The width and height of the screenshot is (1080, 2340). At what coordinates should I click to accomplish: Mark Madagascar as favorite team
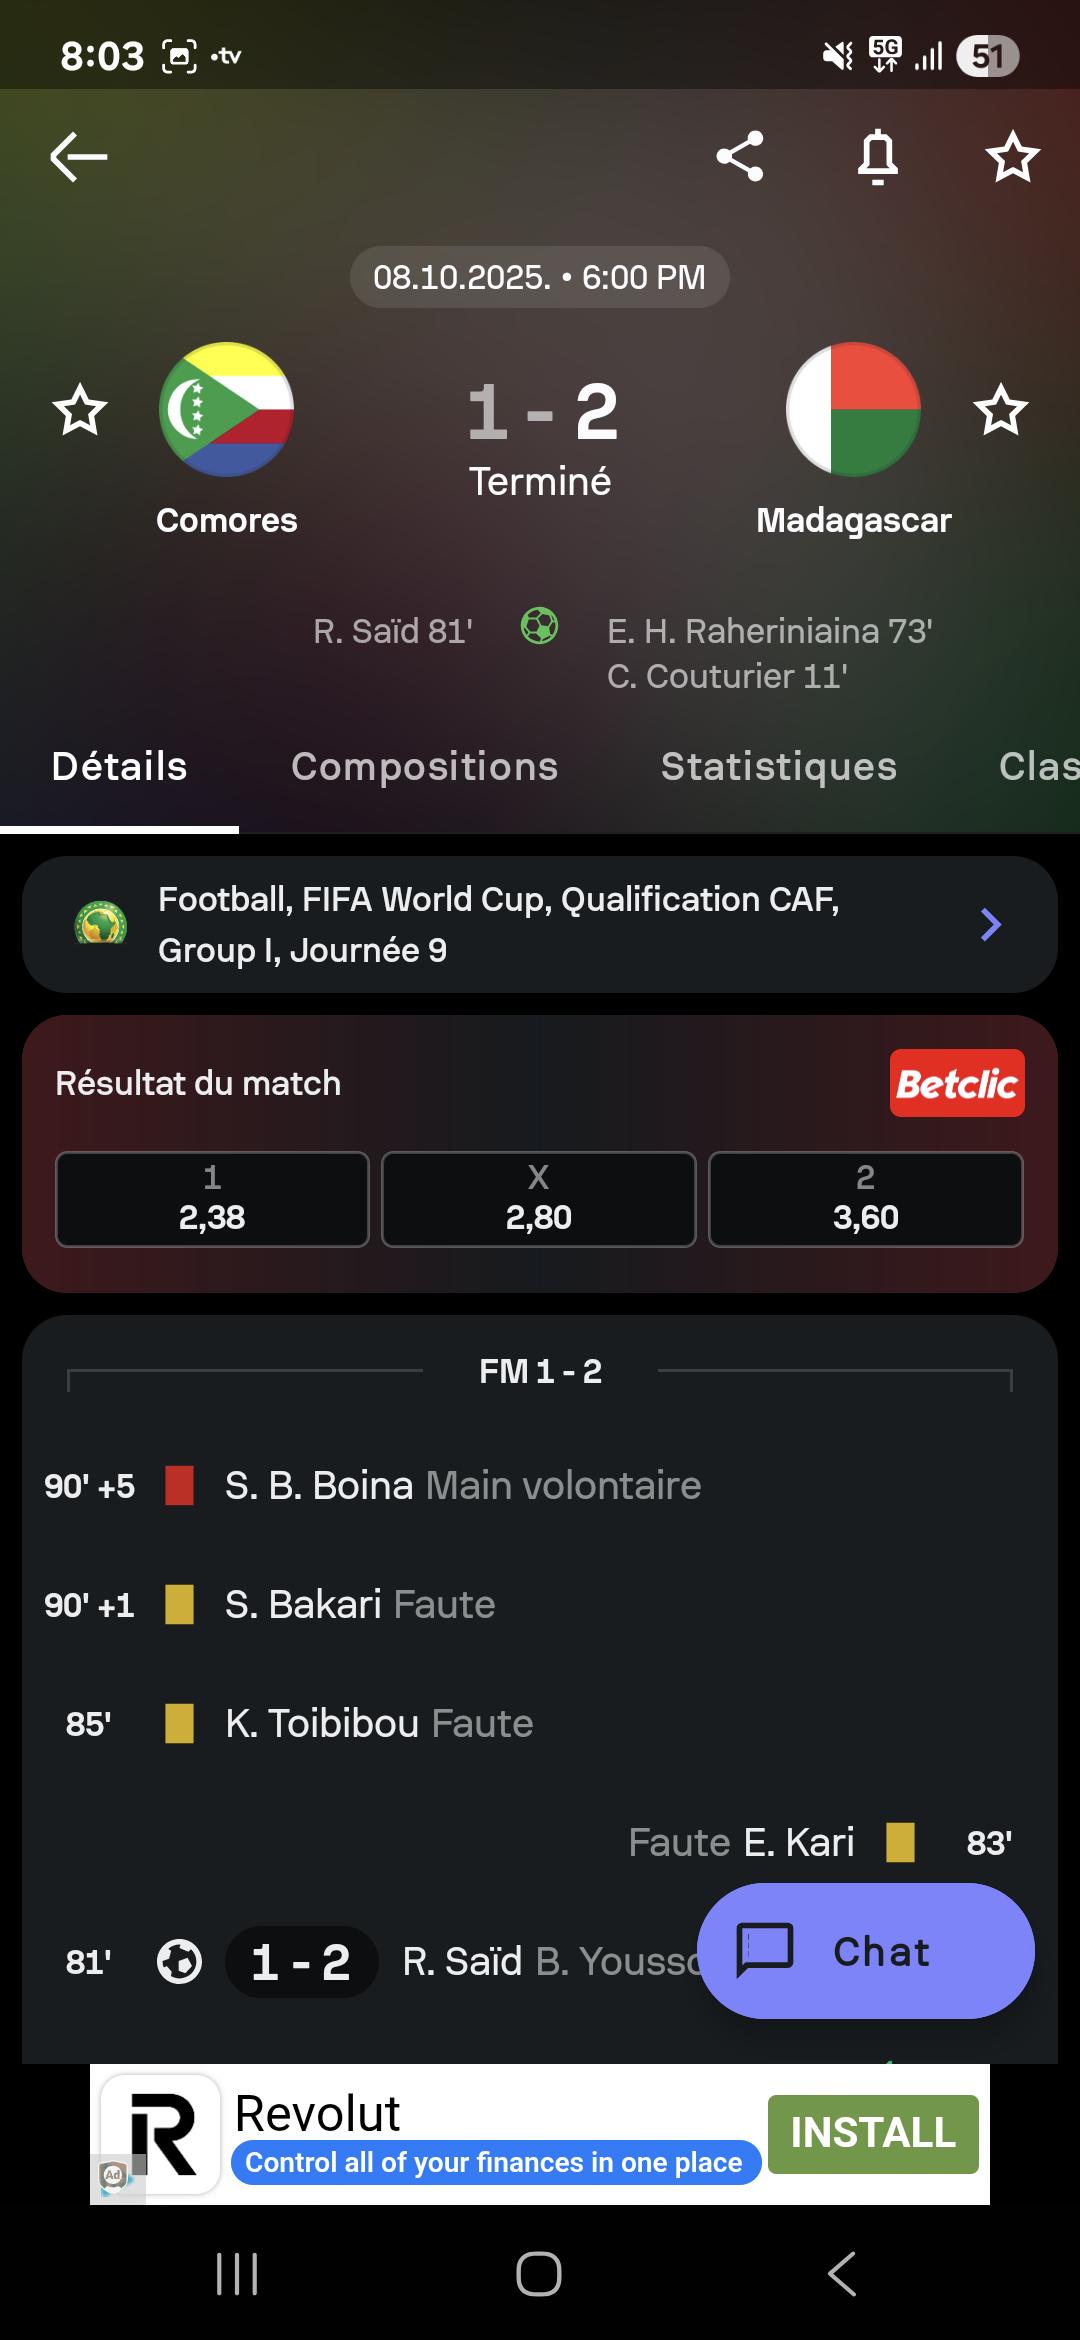(x=1000, y=410)
